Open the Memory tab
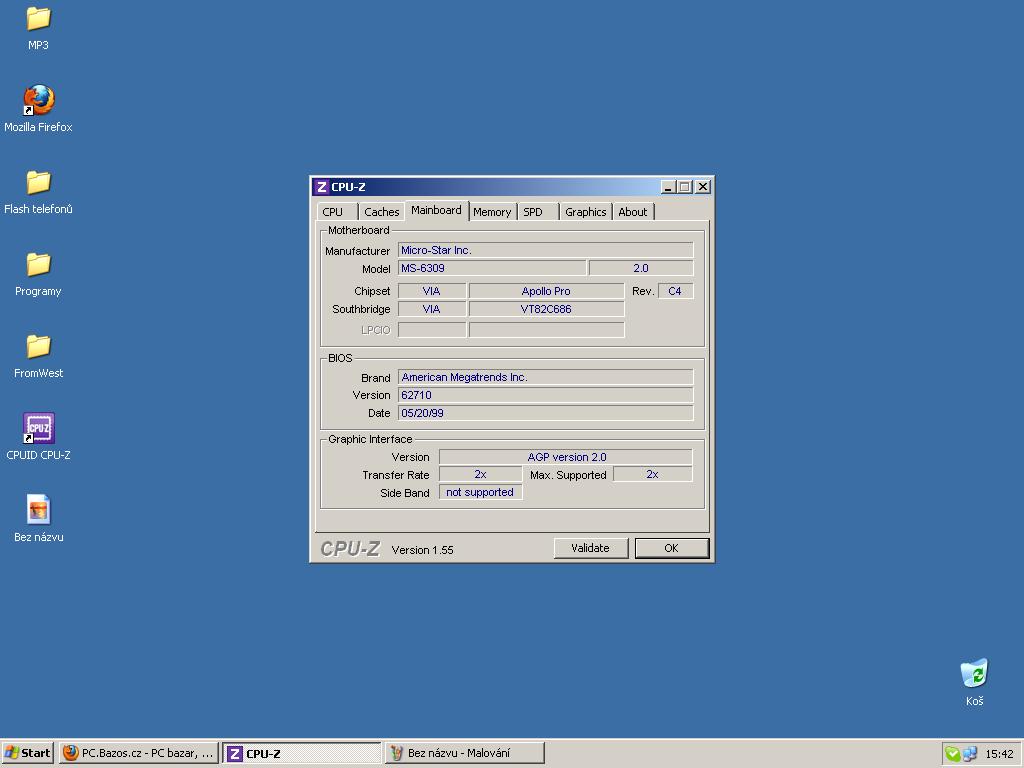The width and height of the screenshot is (1024, 768). 492,212
